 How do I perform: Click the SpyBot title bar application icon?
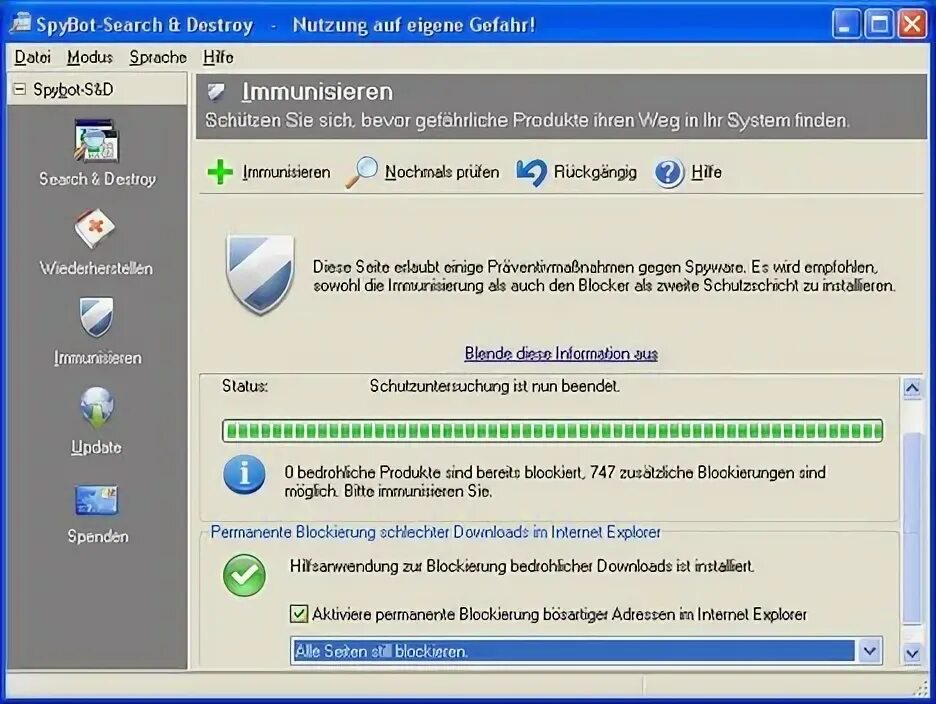click(x=20, y=24)
